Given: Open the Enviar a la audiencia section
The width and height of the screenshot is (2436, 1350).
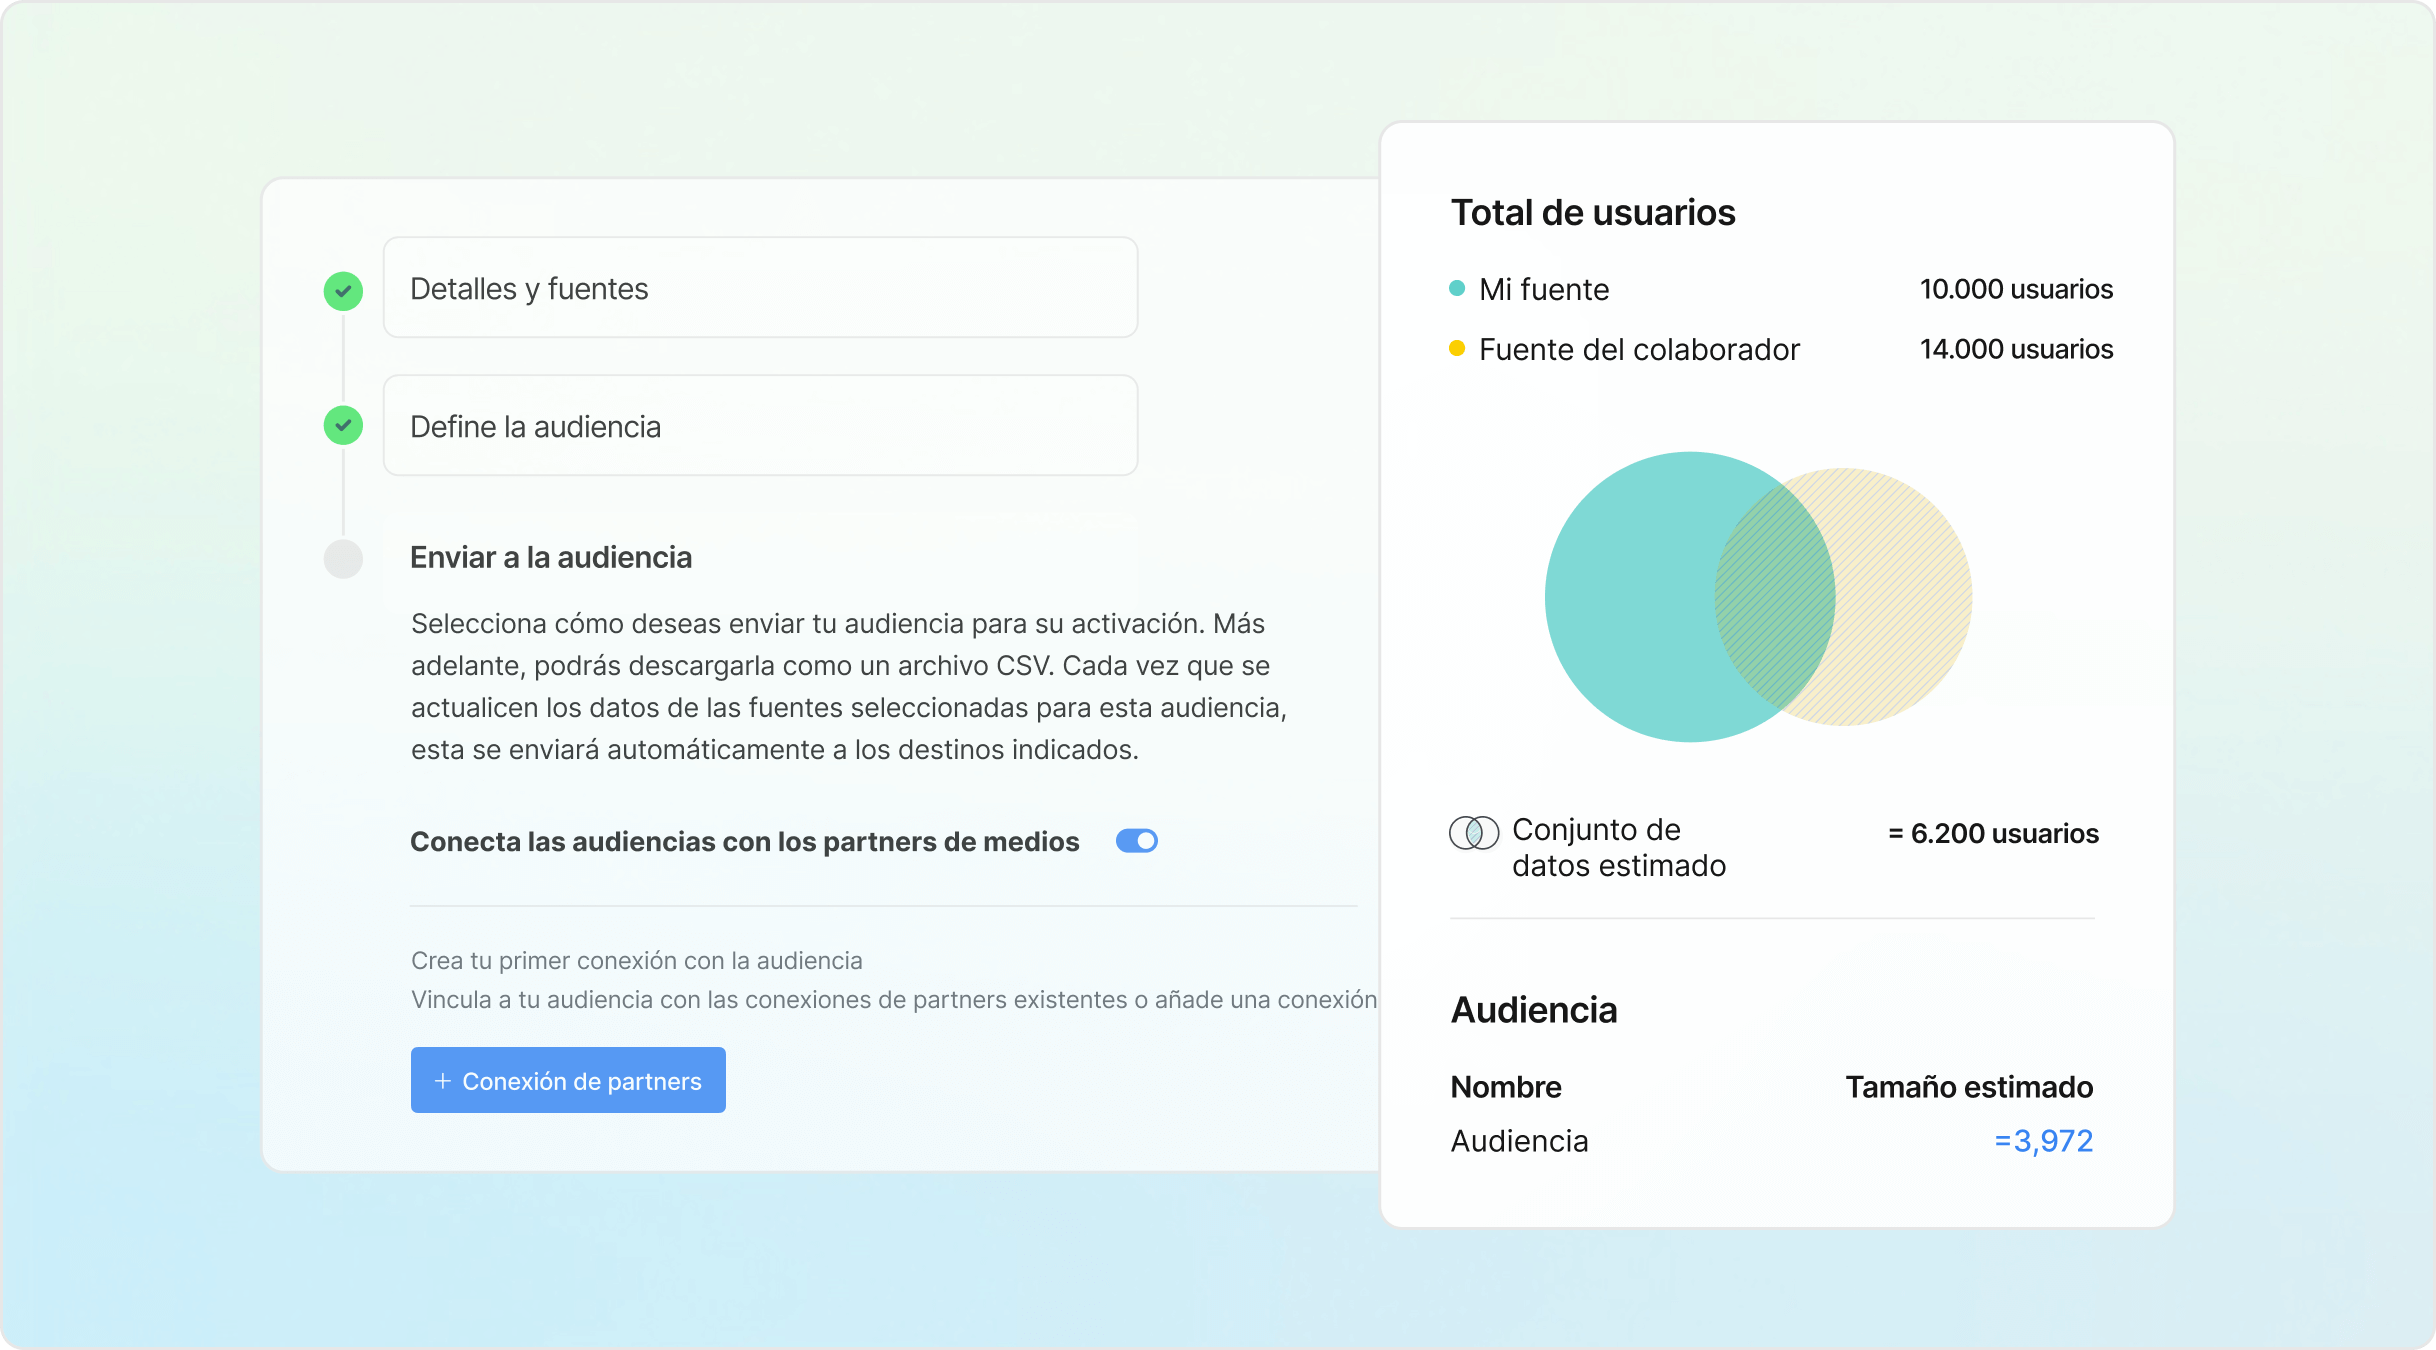Looking at the screenshot, I should click(x=551, y=557).
